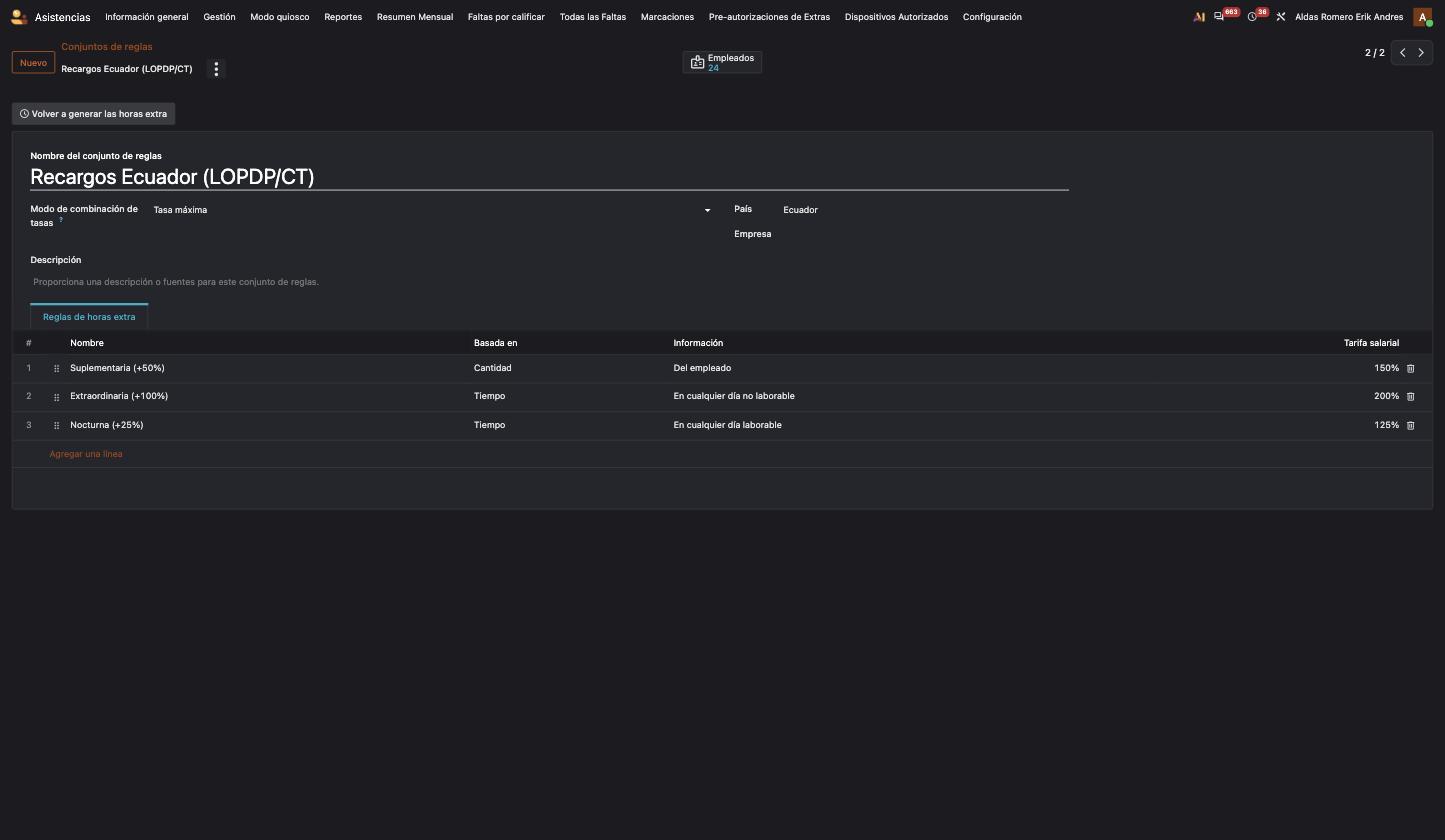The image size is (1445, 840).
Task: Delete the Extraordinaria (+100%) rule
Action: [x=1411, y=396]
